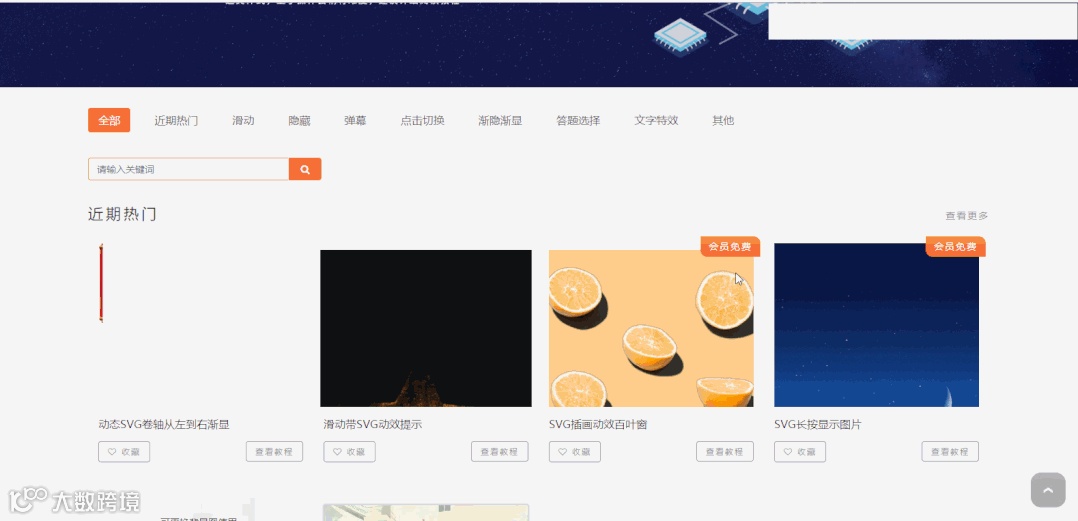Switch to 文字特效 category
This screenshot has height=521, width=1078.
coord(657,120)
